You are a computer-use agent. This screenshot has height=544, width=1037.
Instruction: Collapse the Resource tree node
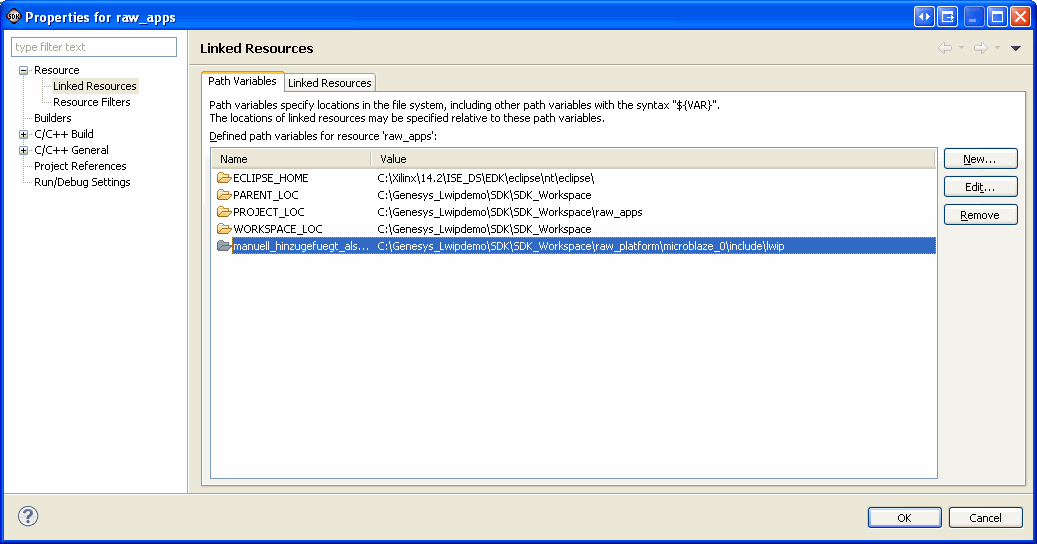click(24, 70)
